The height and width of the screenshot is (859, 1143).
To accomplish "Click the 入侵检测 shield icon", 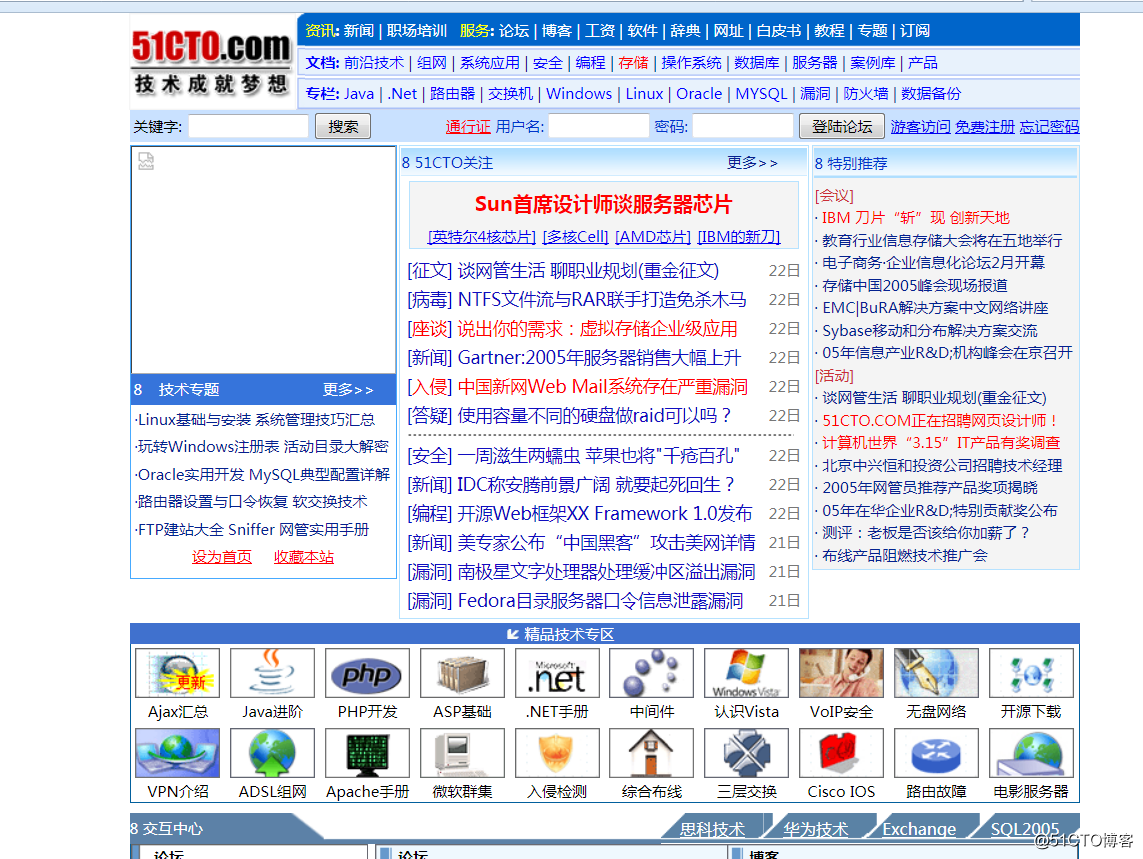I will tap(557, 753).
